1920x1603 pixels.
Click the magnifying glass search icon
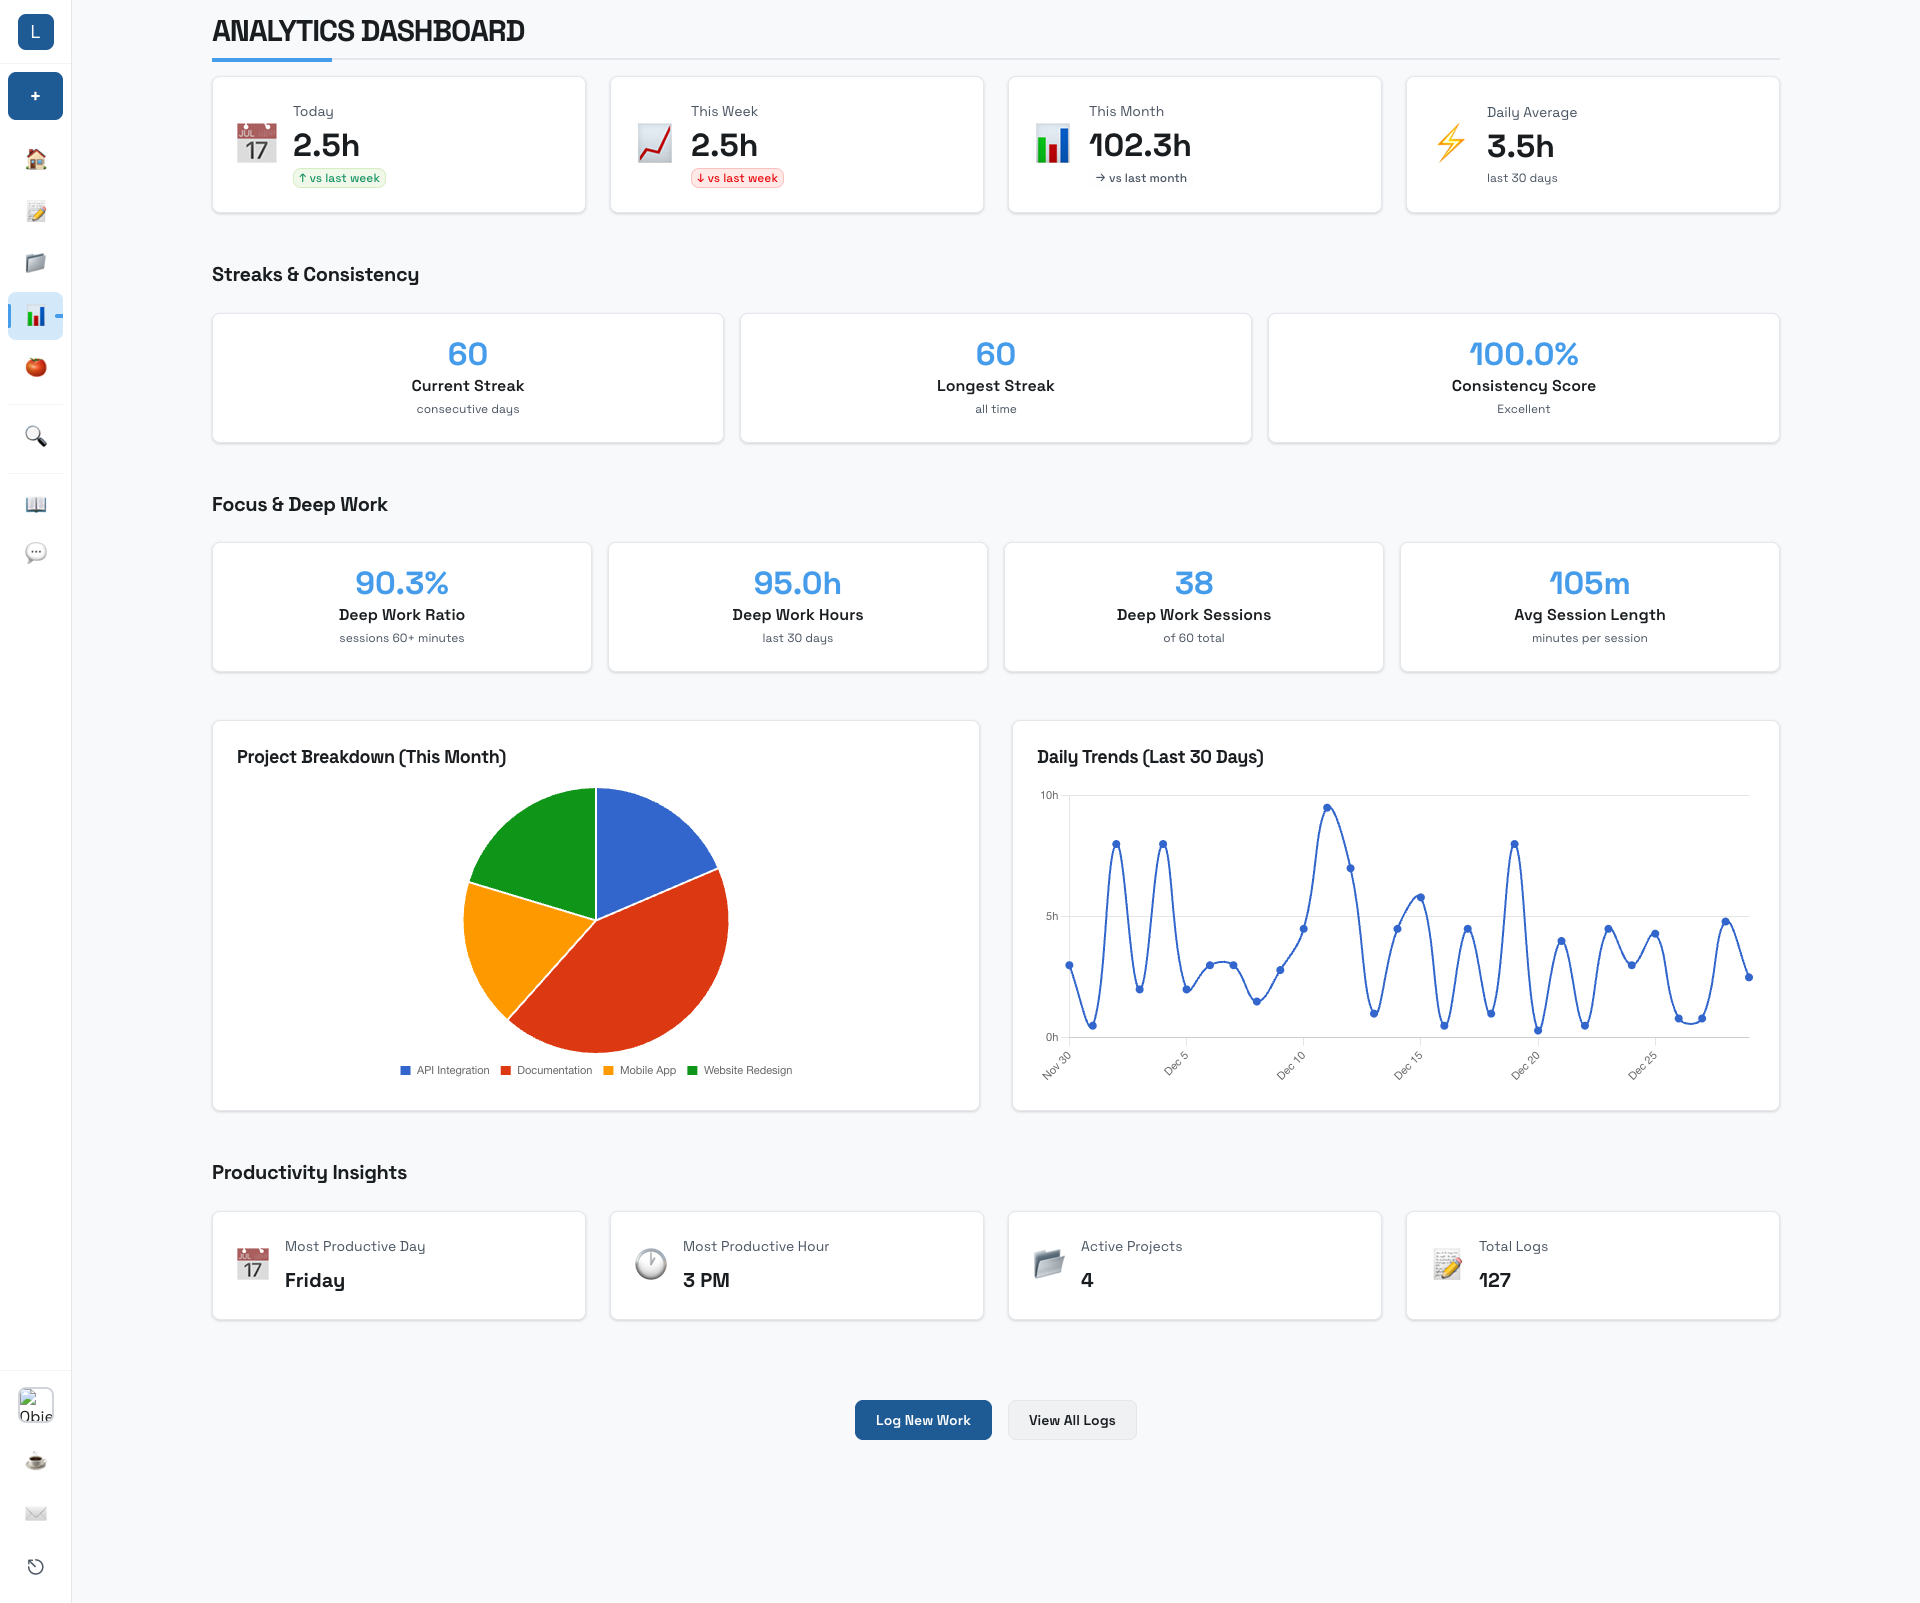click(x=35, y=437)
